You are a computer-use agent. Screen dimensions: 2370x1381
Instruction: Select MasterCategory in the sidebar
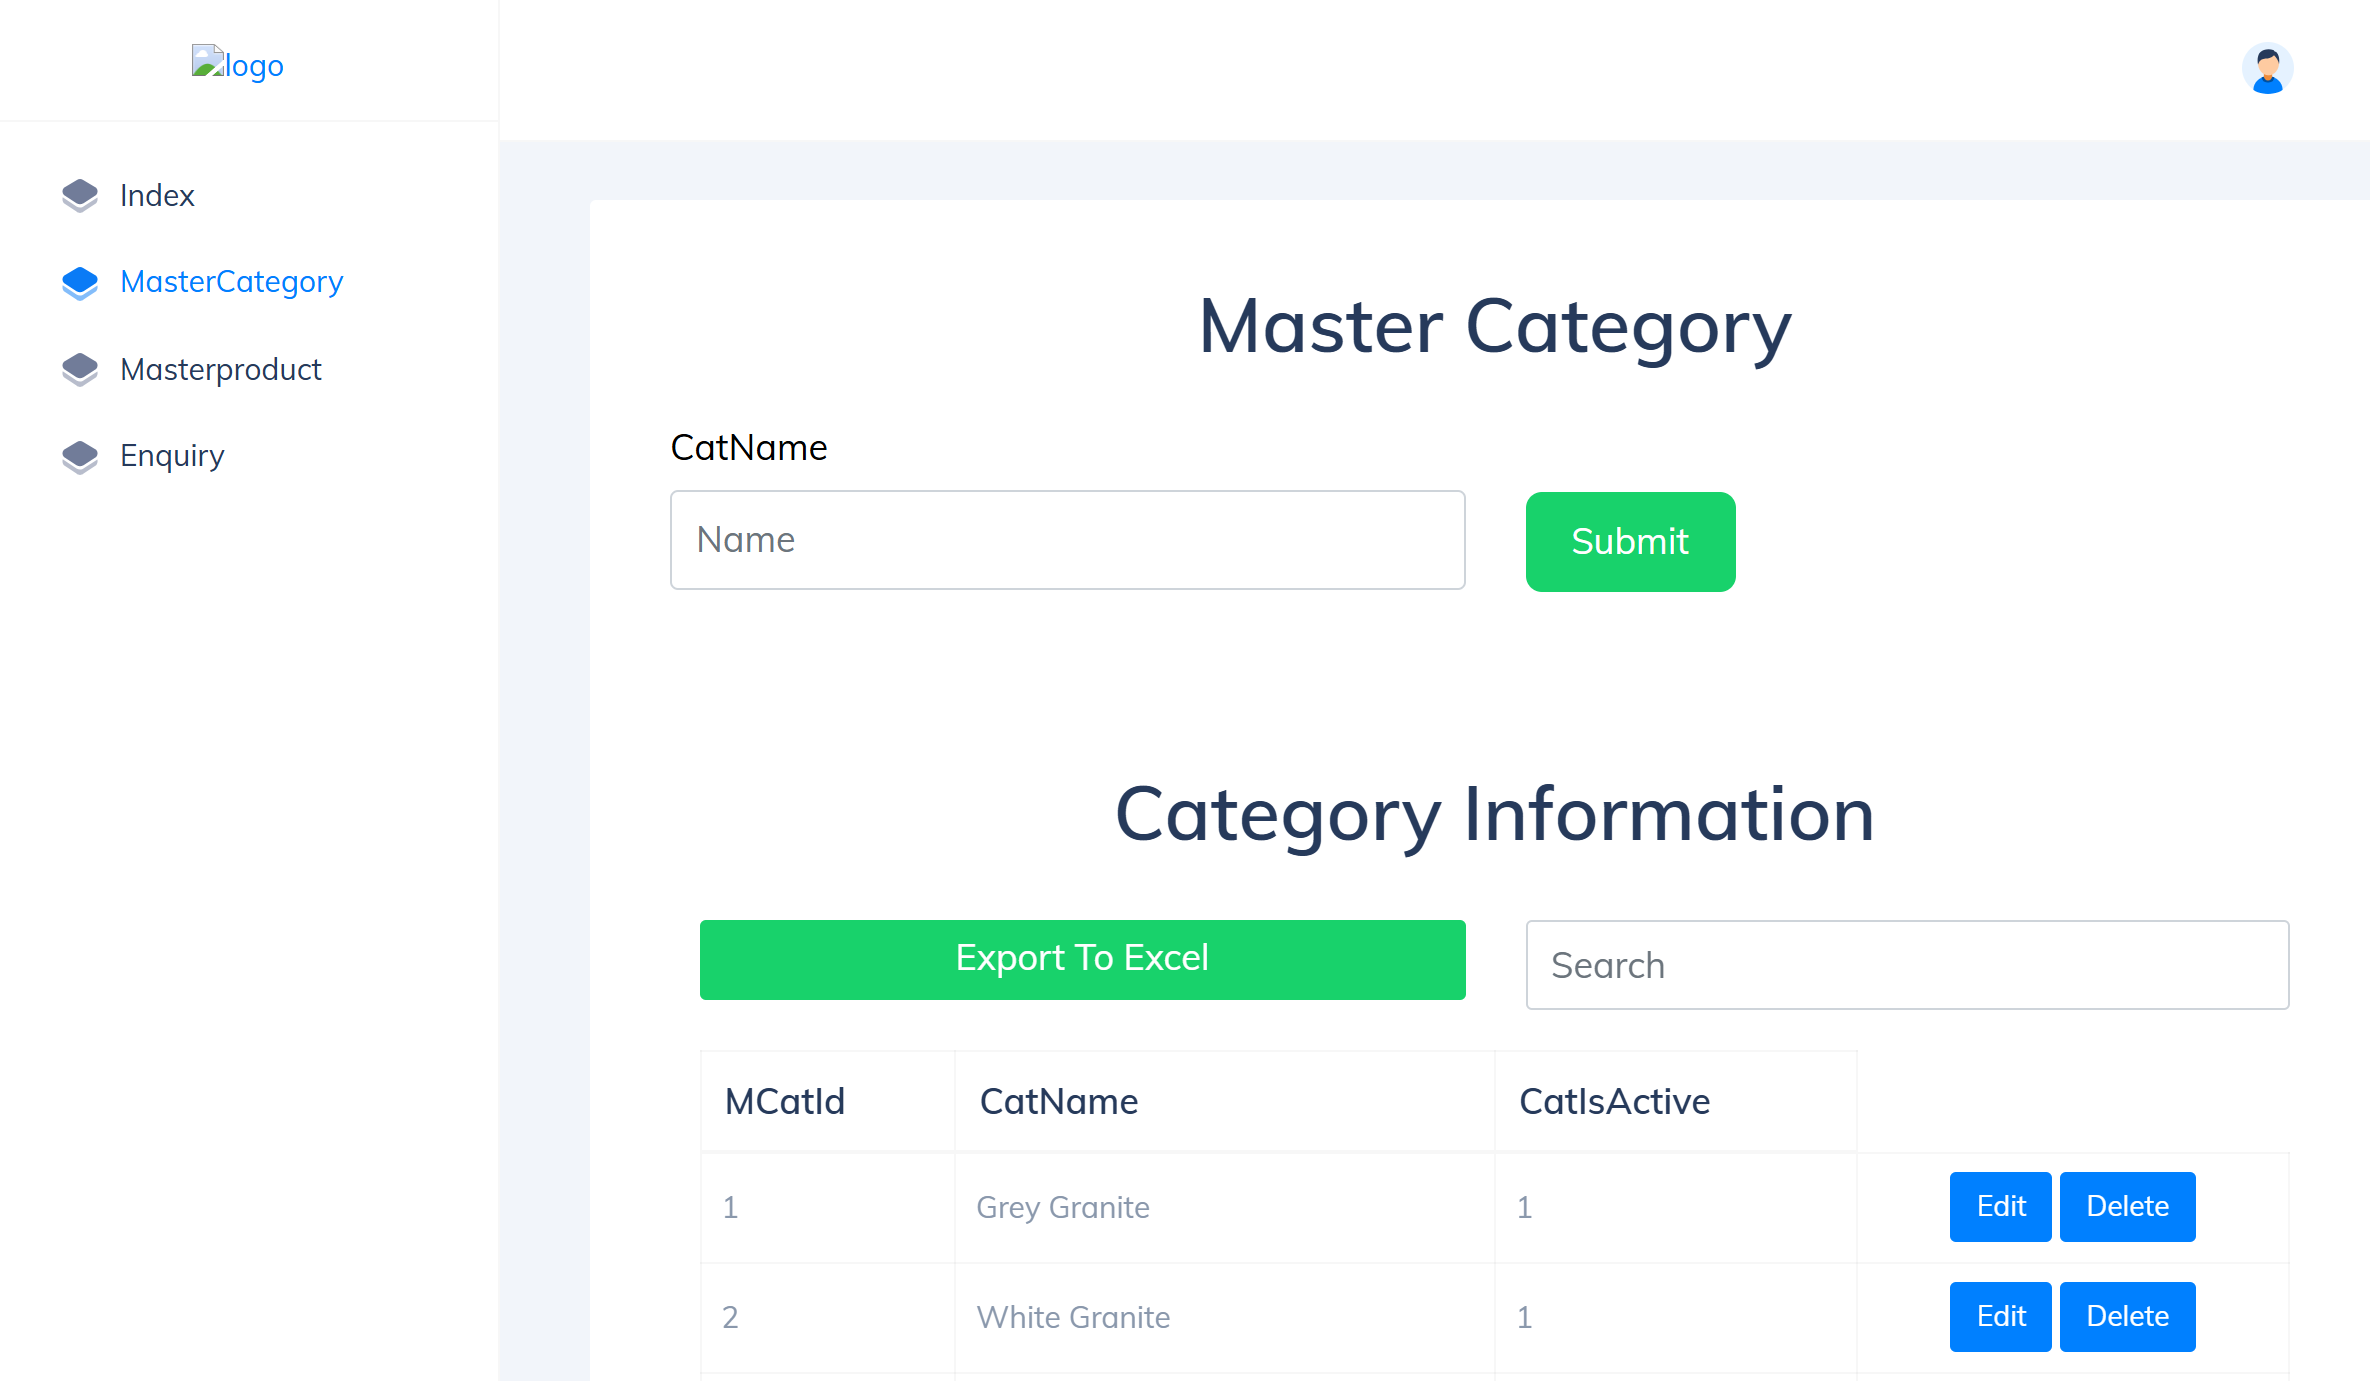[231, 282]
